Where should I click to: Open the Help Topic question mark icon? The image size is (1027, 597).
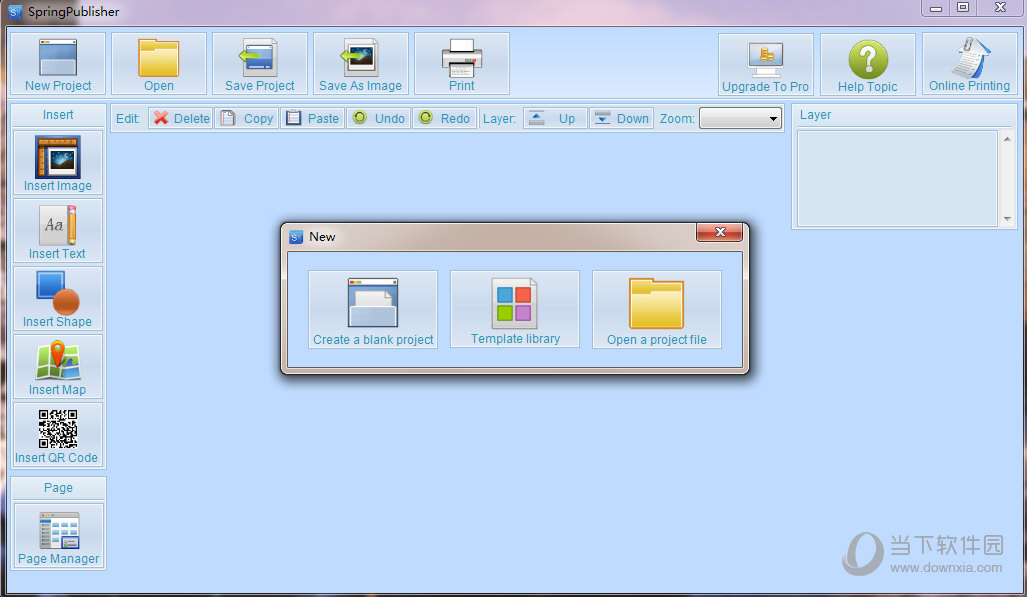[x=867, y=64]
